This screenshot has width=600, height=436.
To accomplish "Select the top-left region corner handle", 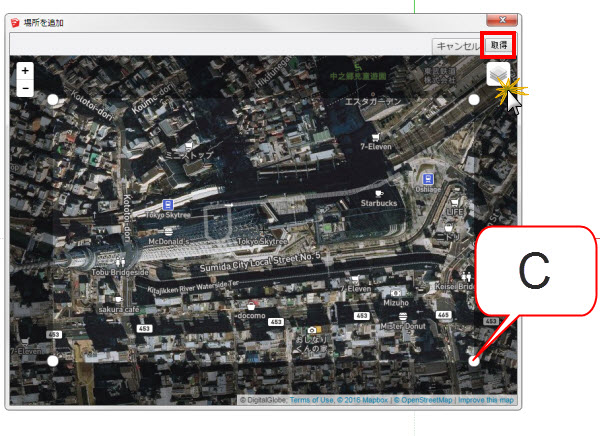I will point(53,100).
